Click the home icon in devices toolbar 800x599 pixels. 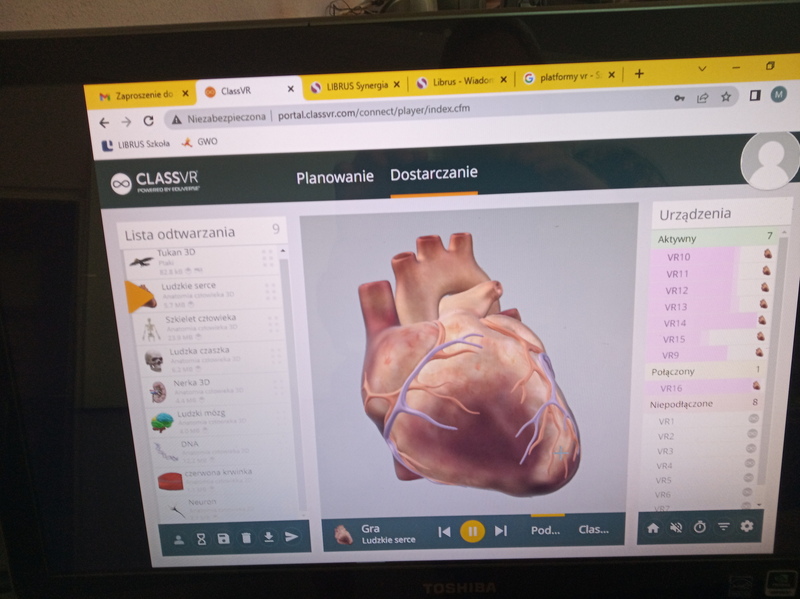point(653,527)
